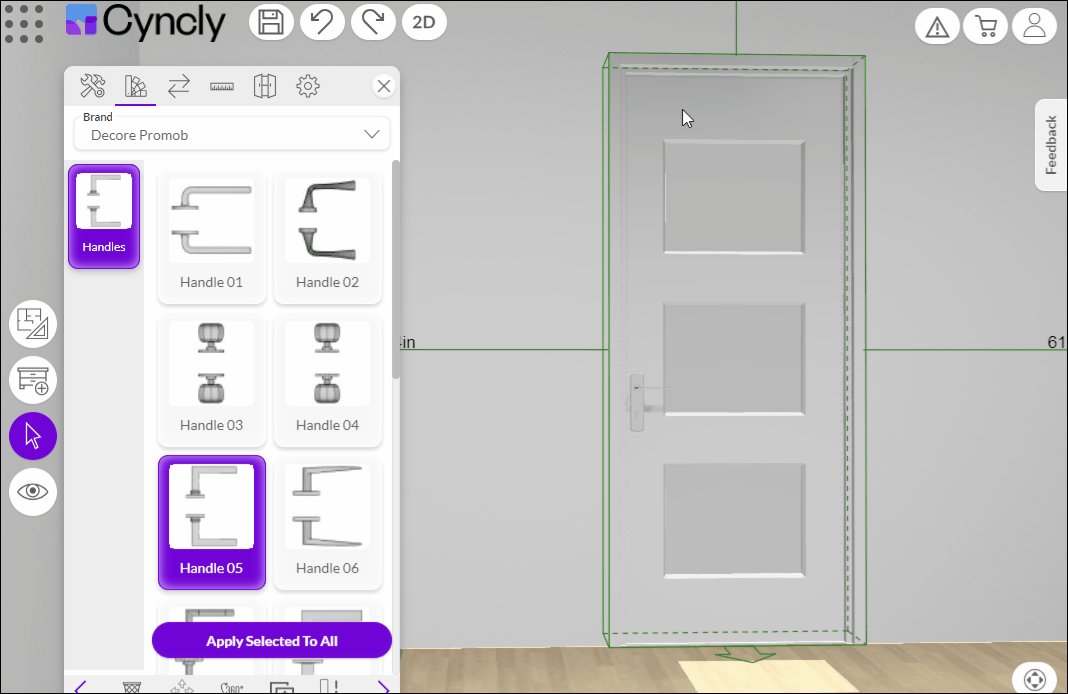This screenshot has height=694, width=1068.
Task: Activate the selection pointer tool
Action: pyautogui.click(x=33, y=436)
